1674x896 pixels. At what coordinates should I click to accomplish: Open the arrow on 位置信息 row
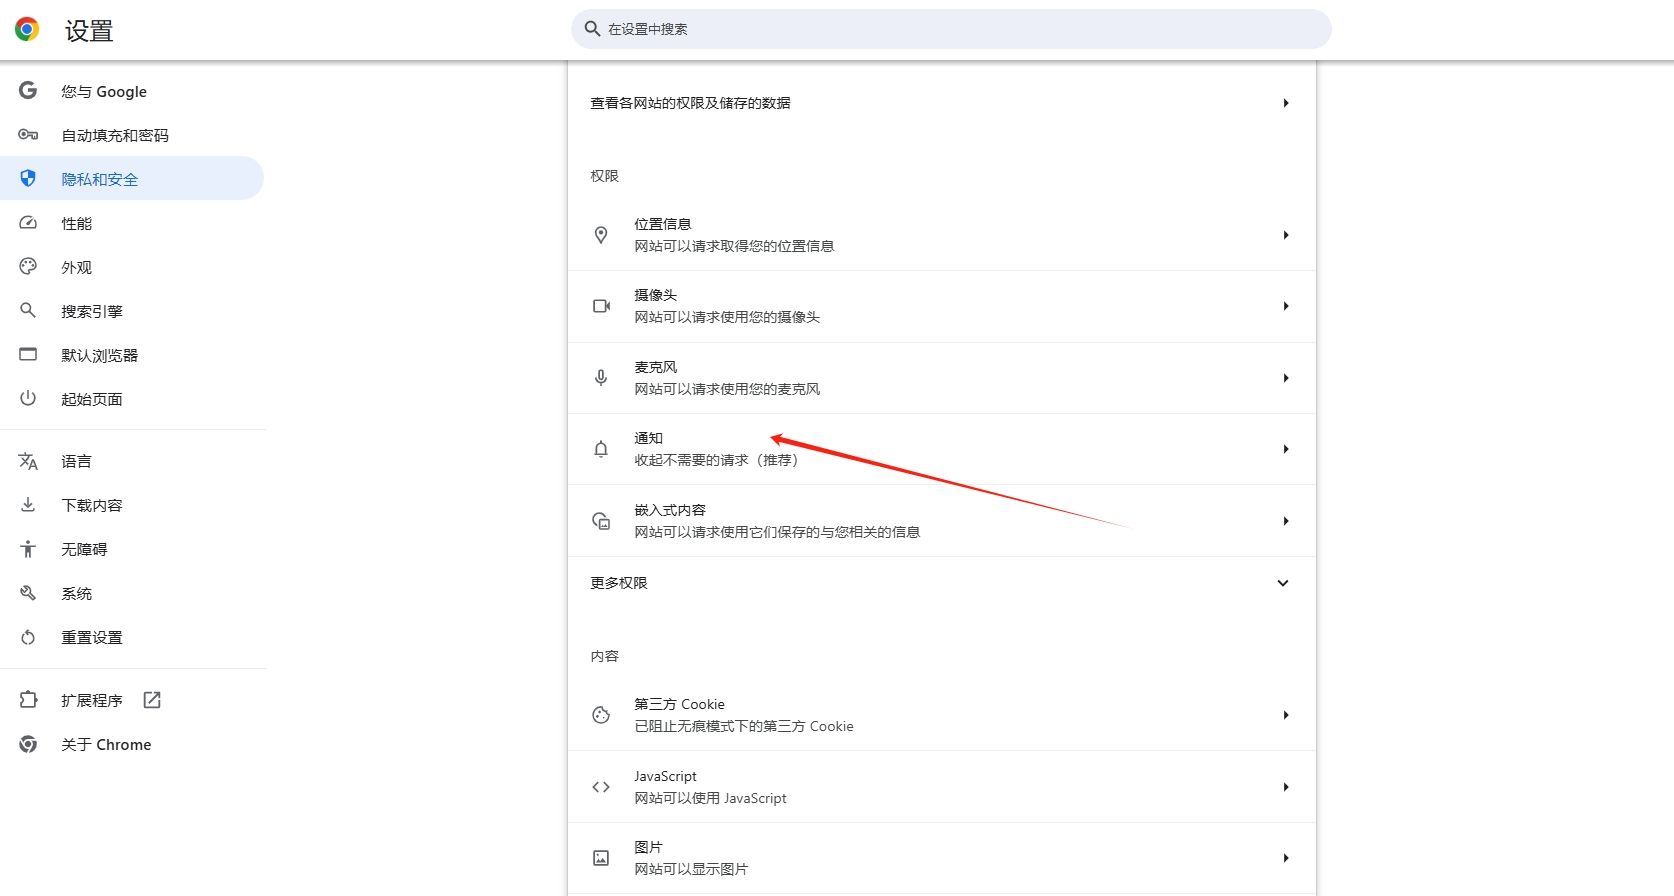click(1286, 235)
